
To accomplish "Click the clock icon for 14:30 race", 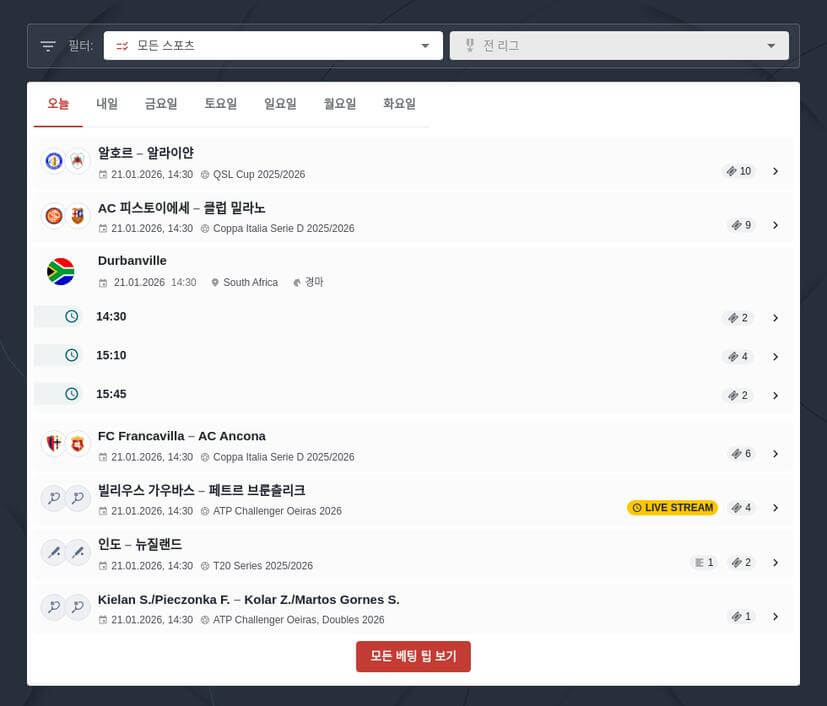I will tap(71, 317).
